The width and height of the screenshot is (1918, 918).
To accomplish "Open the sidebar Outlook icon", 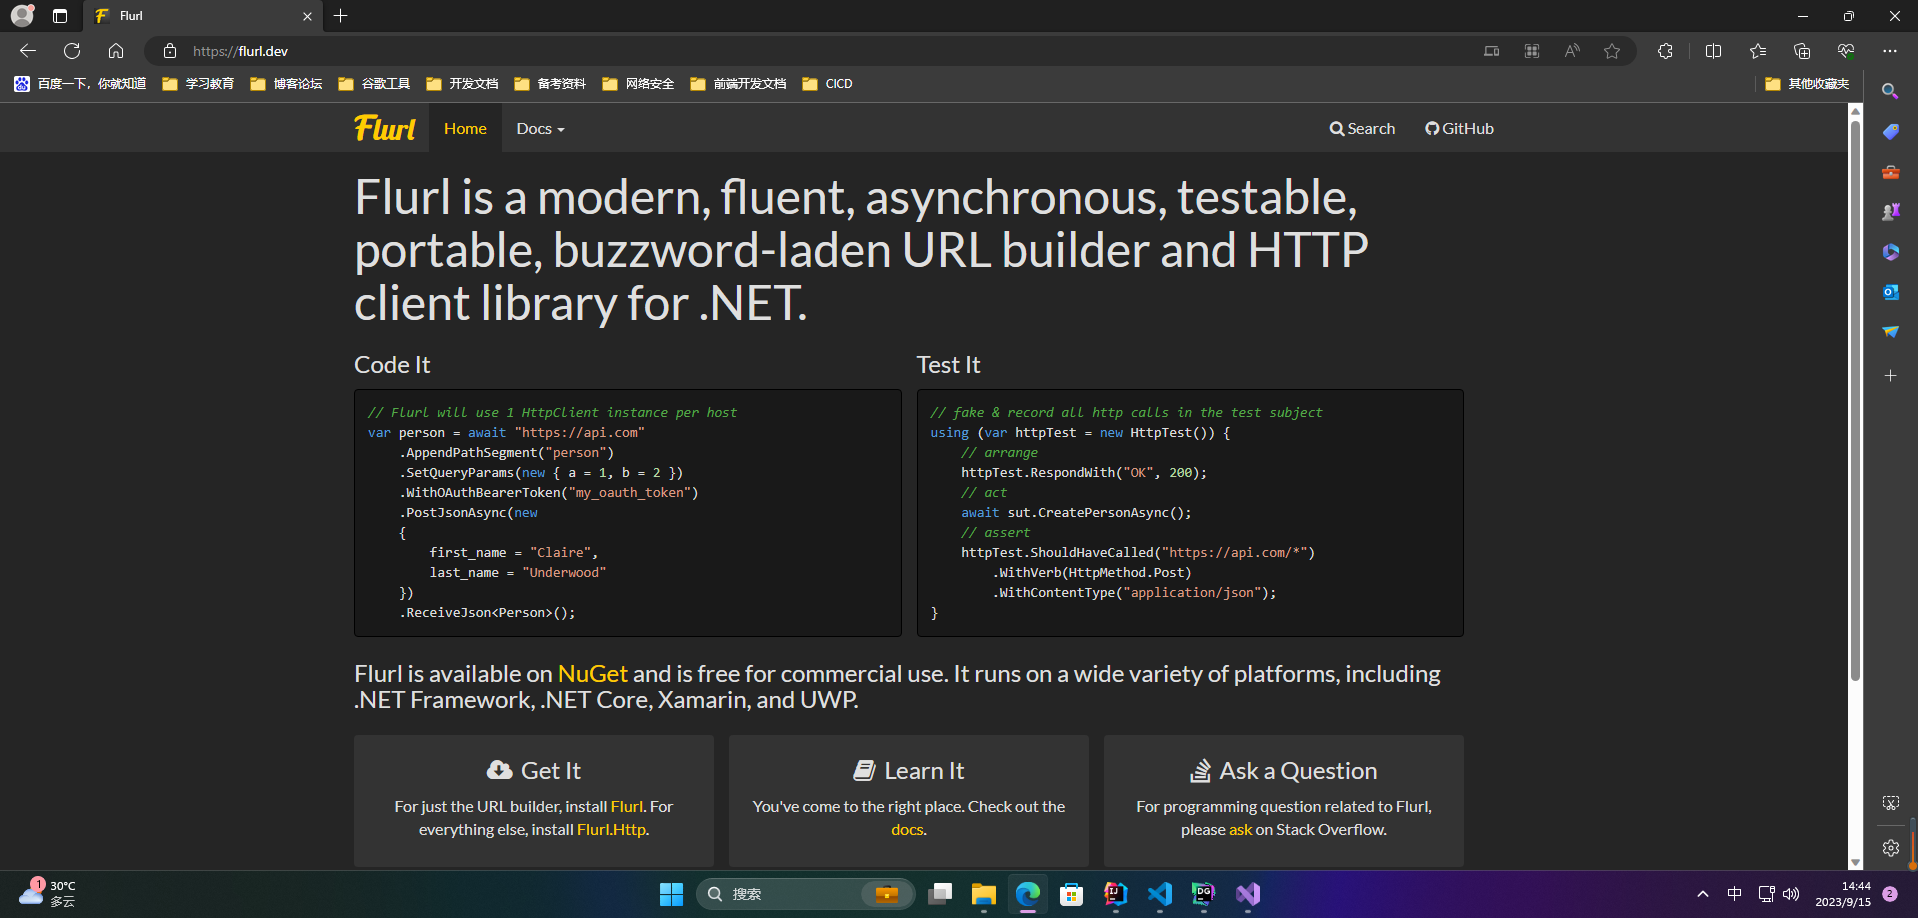I will (x=1890, y=292).
